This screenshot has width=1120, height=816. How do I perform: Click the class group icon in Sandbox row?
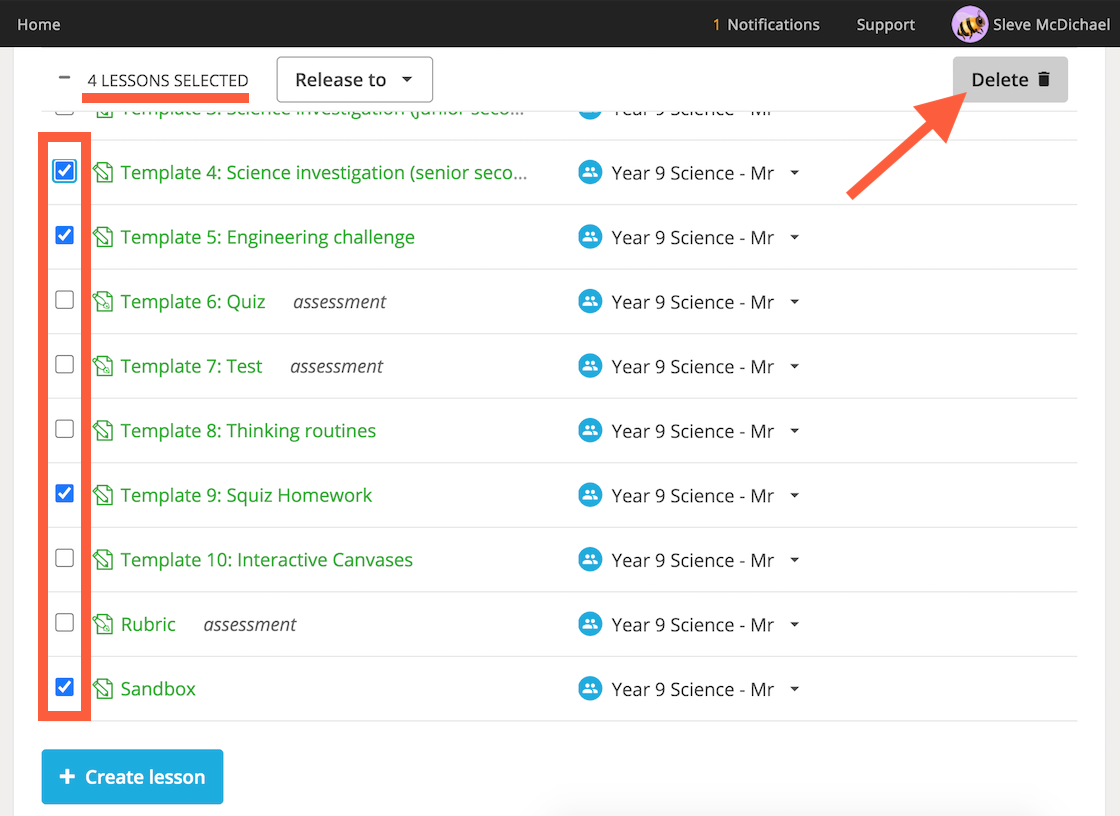tap(590, 689)
